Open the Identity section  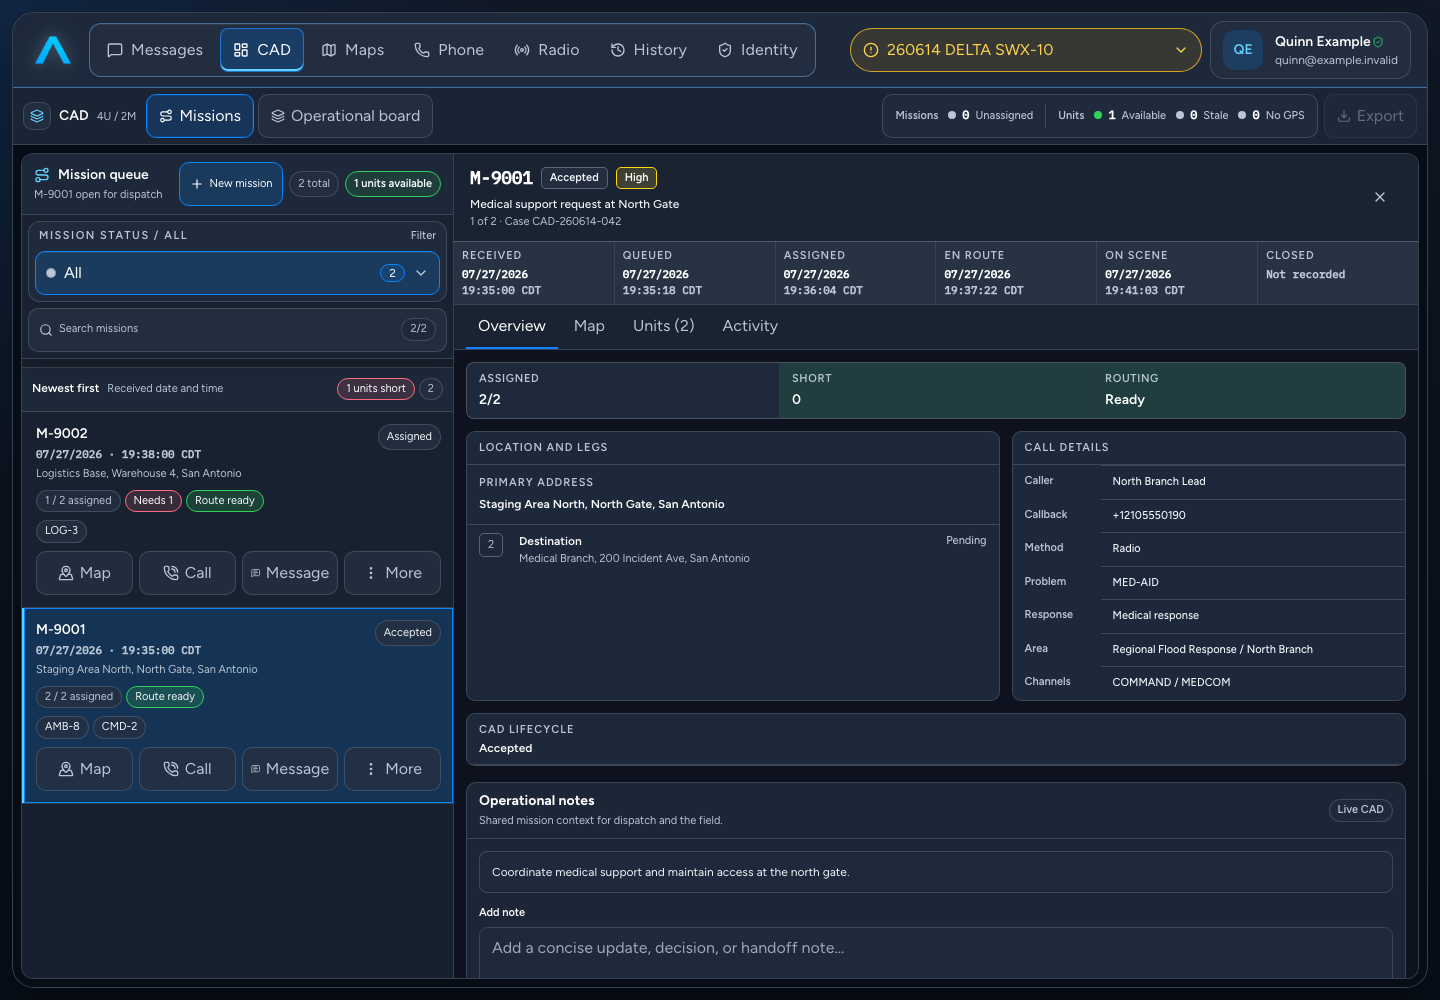[758, 50]
